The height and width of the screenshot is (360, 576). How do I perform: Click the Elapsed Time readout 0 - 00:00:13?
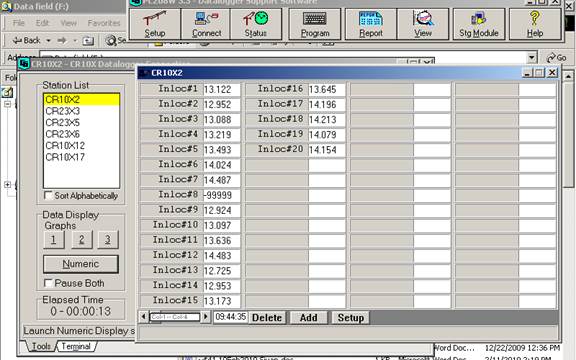pos(81,312)
